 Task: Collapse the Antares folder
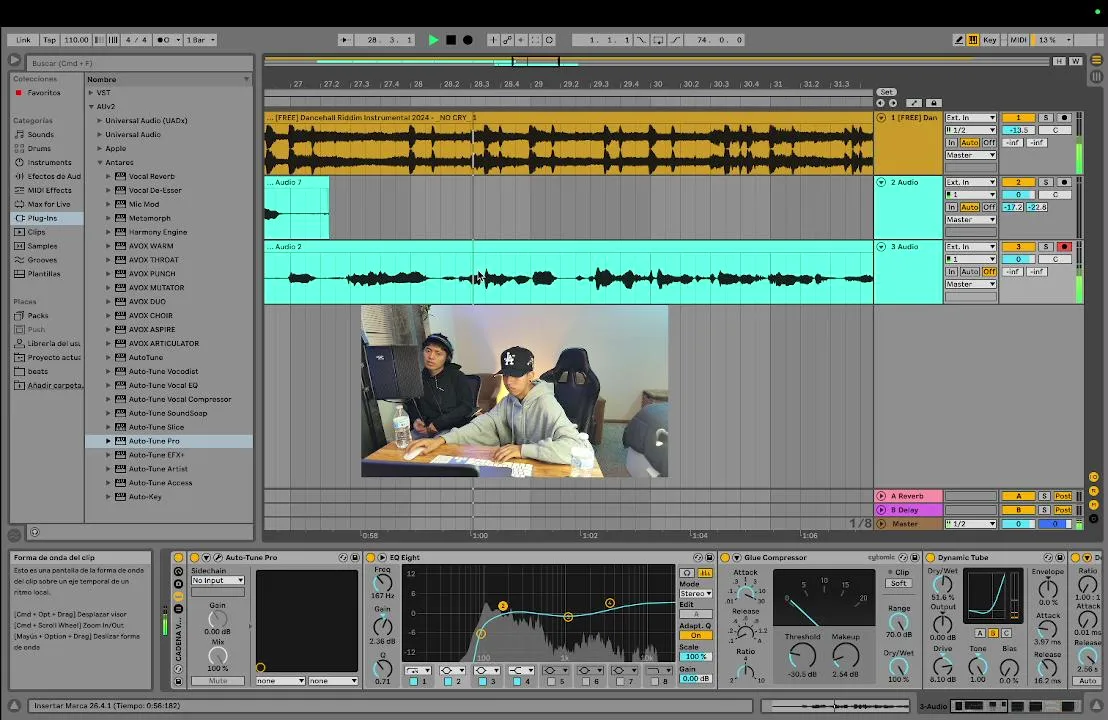pos(100,163)
